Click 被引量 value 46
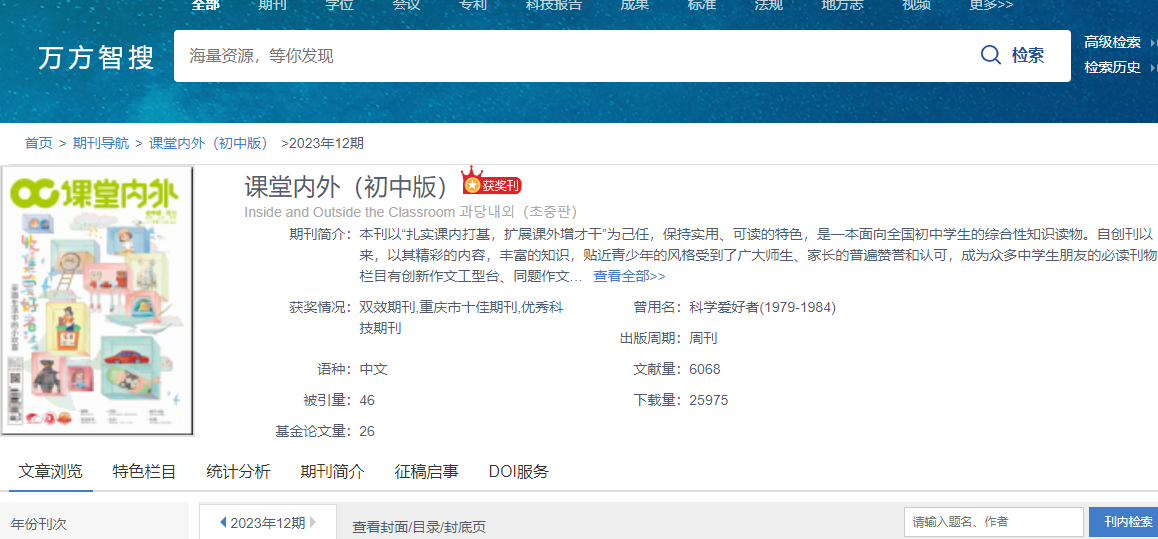This screenshot has width=1158, height=539. point(367,400)
